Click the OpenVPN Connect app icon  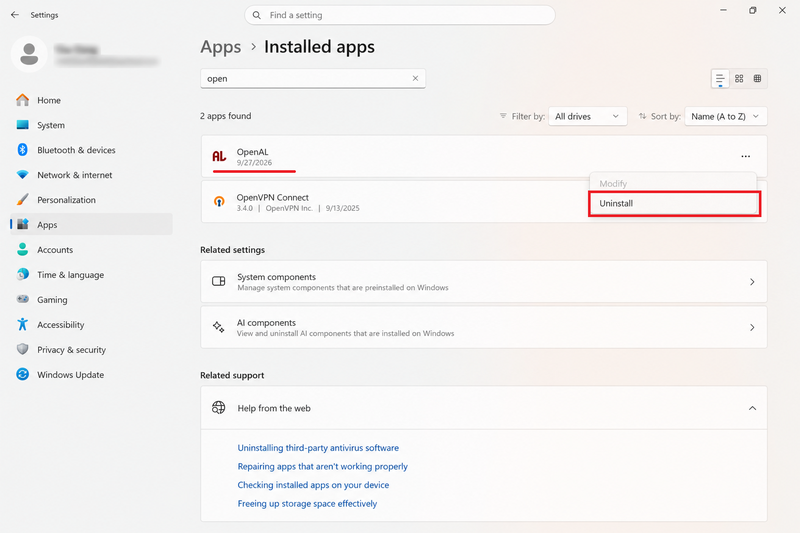(x=219, y=201)
